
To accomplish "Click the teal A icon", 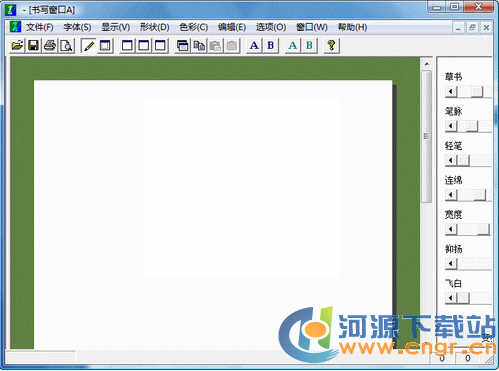I will click(293, 45).
